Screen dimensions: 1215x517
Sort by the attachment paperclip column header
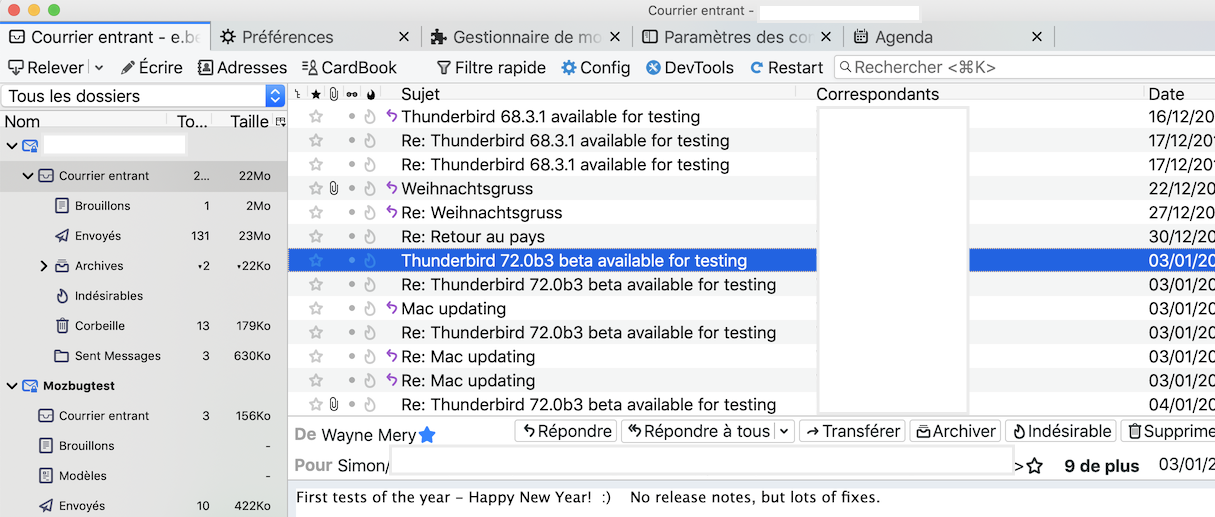click(333, 94)
